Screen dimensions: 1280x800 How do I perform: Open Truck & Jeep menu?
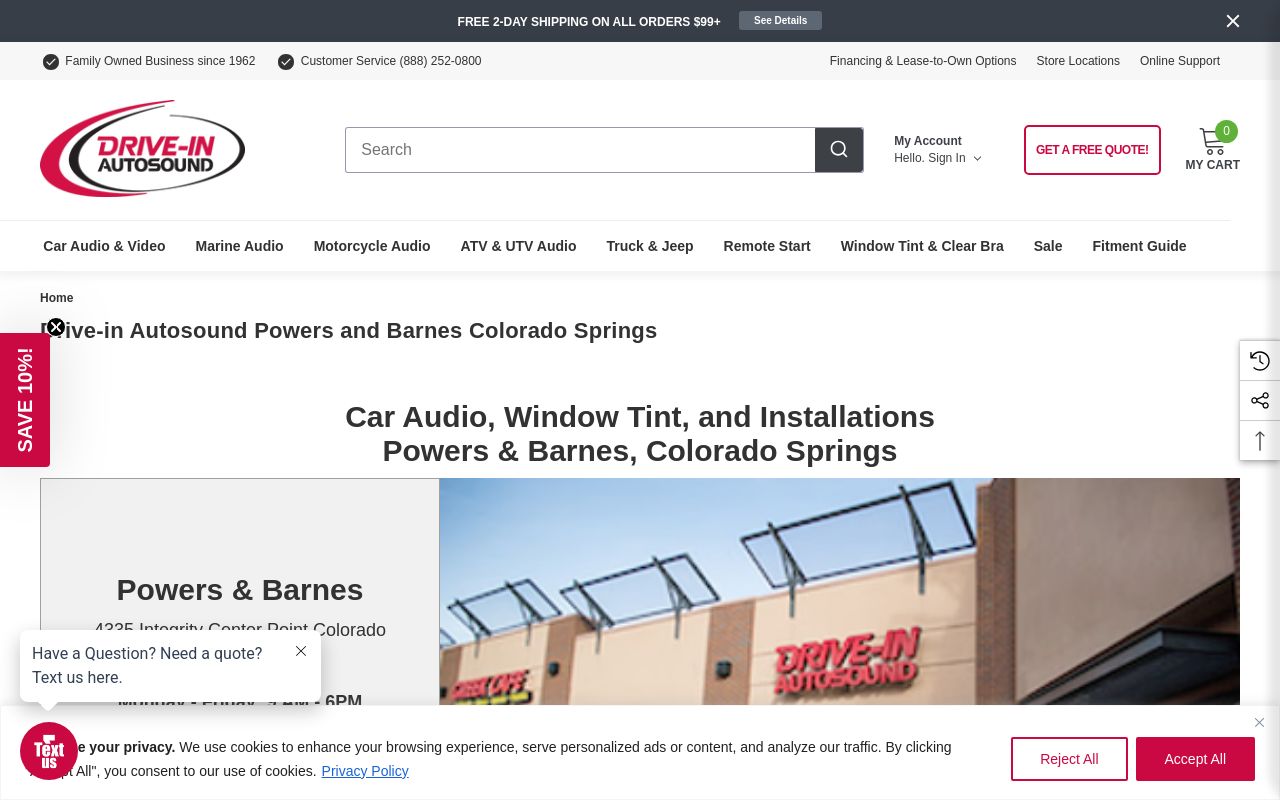pyautogui.click(x=650, y=246)
